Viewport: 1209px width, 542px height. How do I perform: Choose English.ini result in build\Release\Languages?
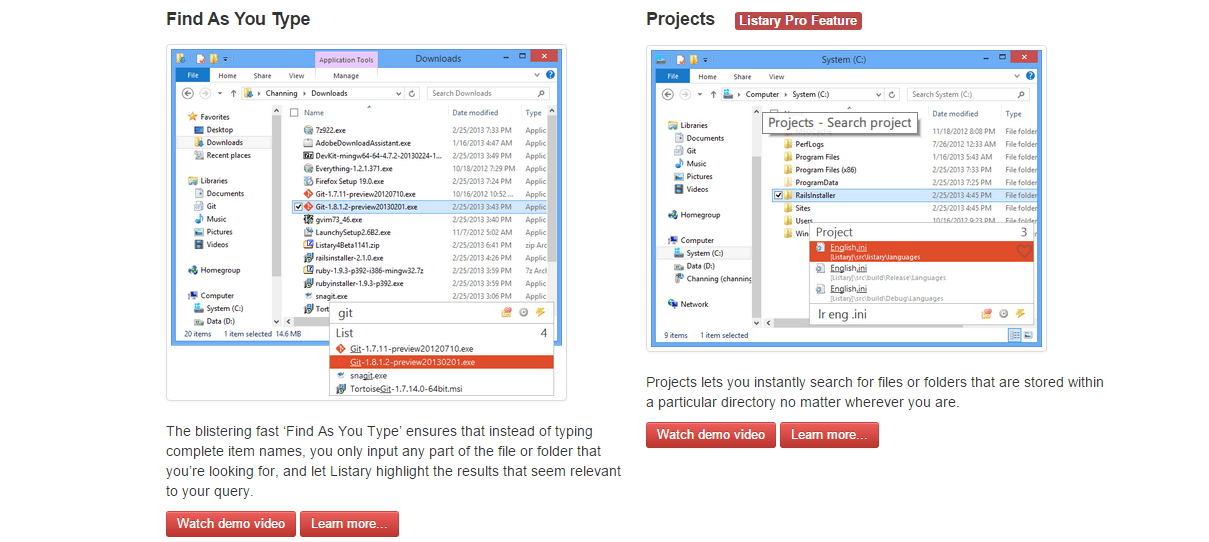924,271
